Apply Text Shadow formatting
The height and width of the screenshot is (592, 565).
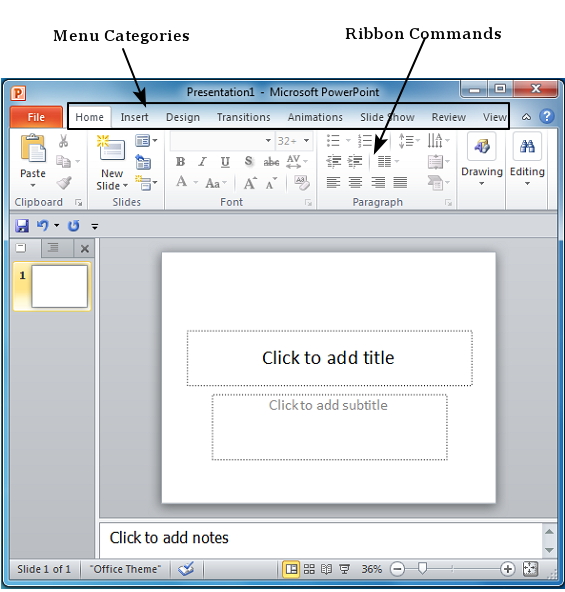248,161
